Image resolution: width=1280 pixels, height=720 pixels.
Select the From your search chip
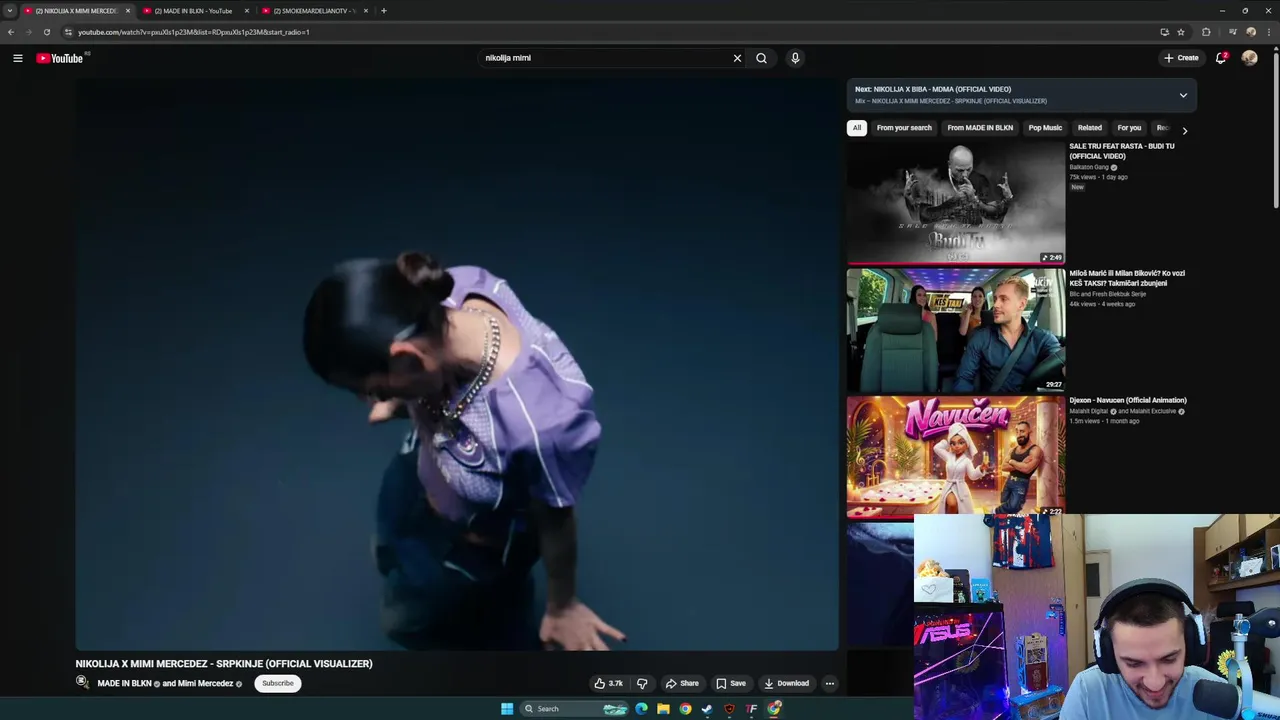point(904,128)
